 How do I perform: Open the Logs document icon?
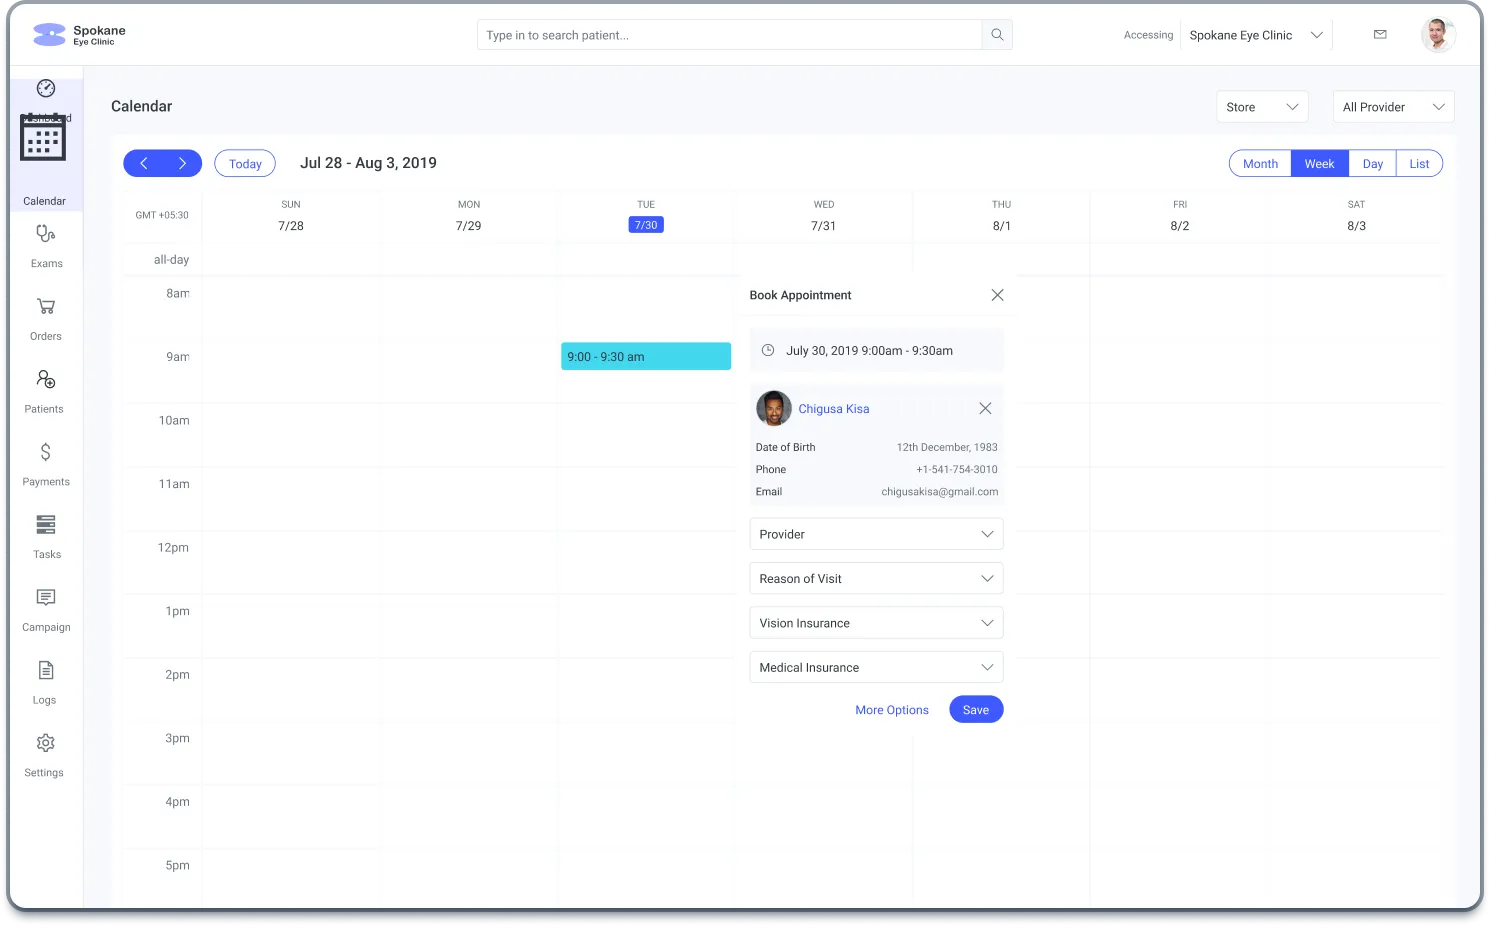pyautogui.click(x=46, y=671)
